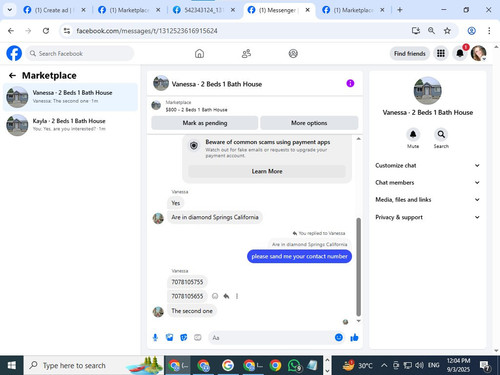
Task: Choose a sticker icon
Action: 184,338
